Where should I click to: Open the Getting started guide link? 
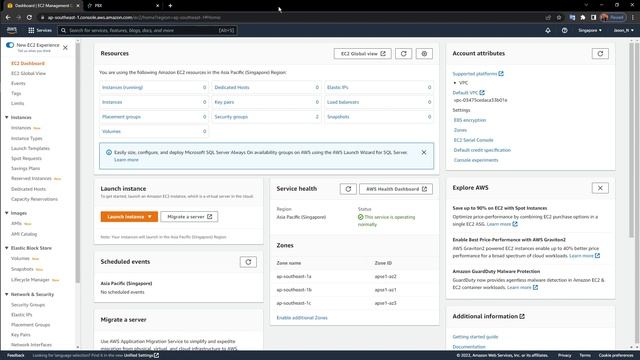click(475, 337)
